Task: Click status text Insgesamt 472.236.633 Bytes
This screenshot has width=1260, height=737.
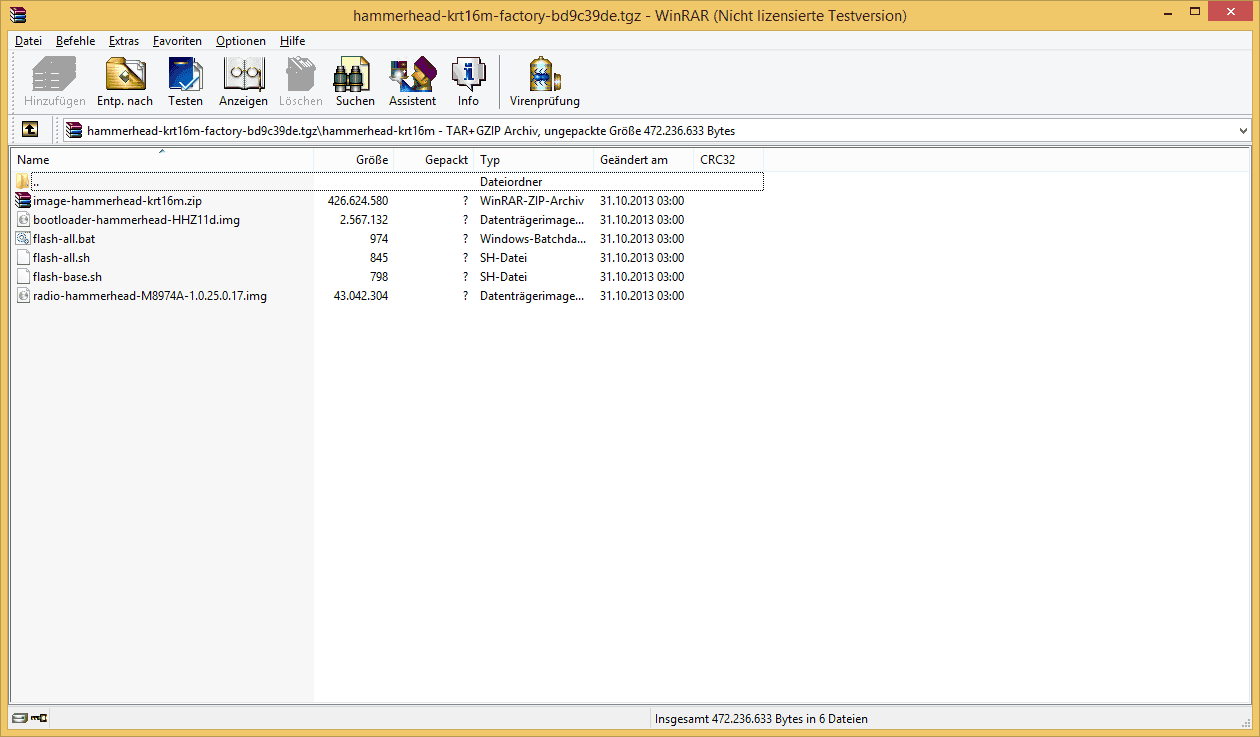Action: (761, 718)
